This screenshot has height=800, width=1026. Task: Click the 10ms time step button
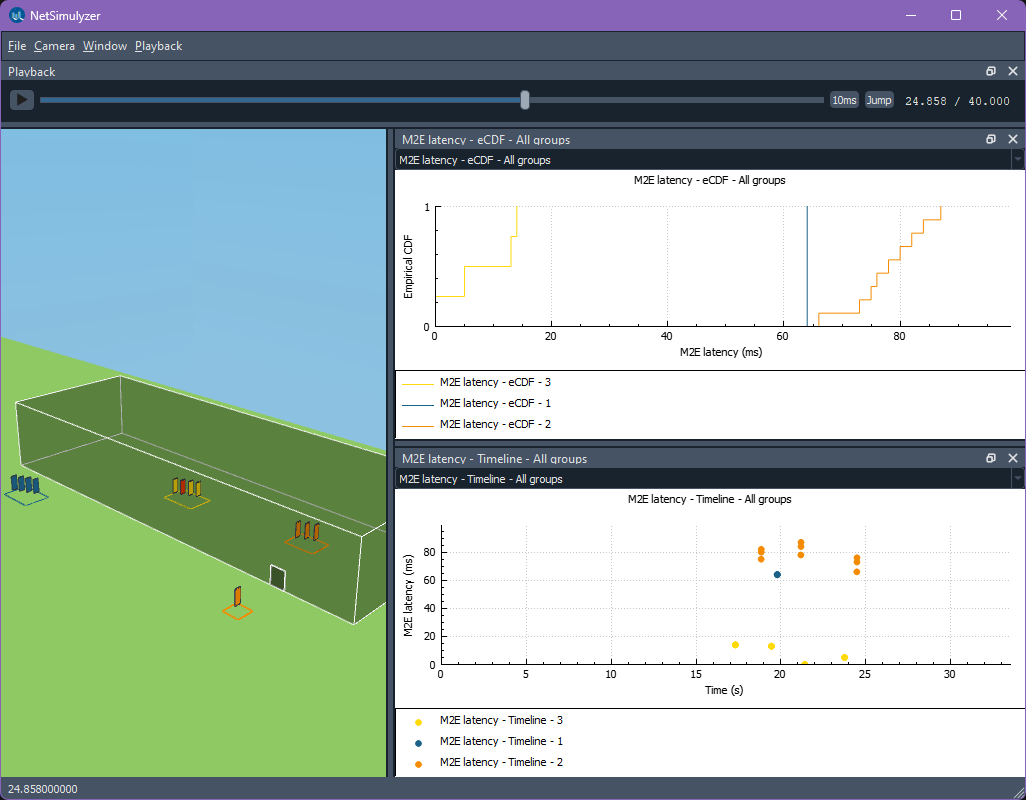click(x=844, y=100)
